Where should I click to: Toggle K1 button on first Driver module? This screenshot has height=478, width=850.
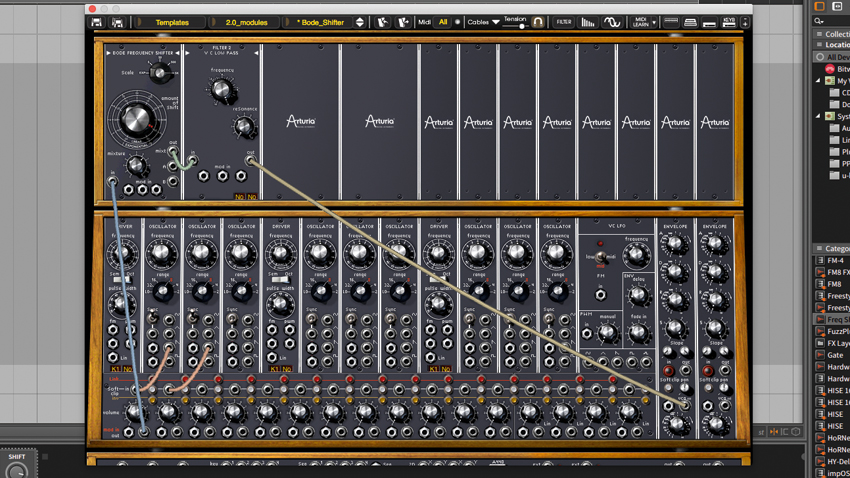[x=115, y=369]
